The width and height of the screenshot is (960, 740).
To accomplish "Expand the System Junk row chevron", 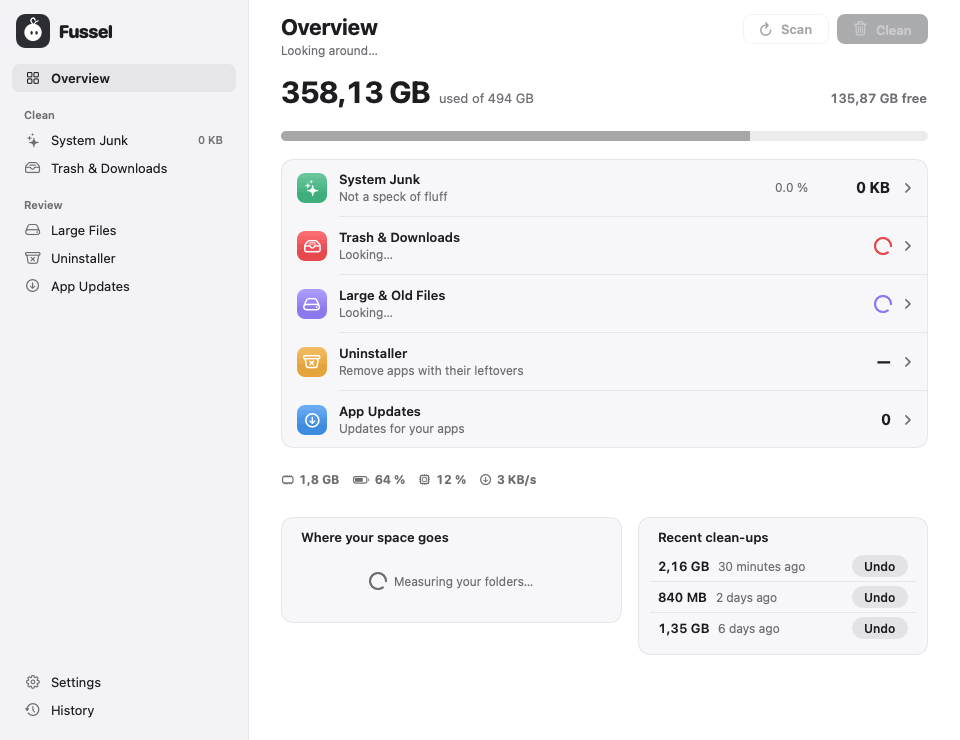I will point(908,188).
